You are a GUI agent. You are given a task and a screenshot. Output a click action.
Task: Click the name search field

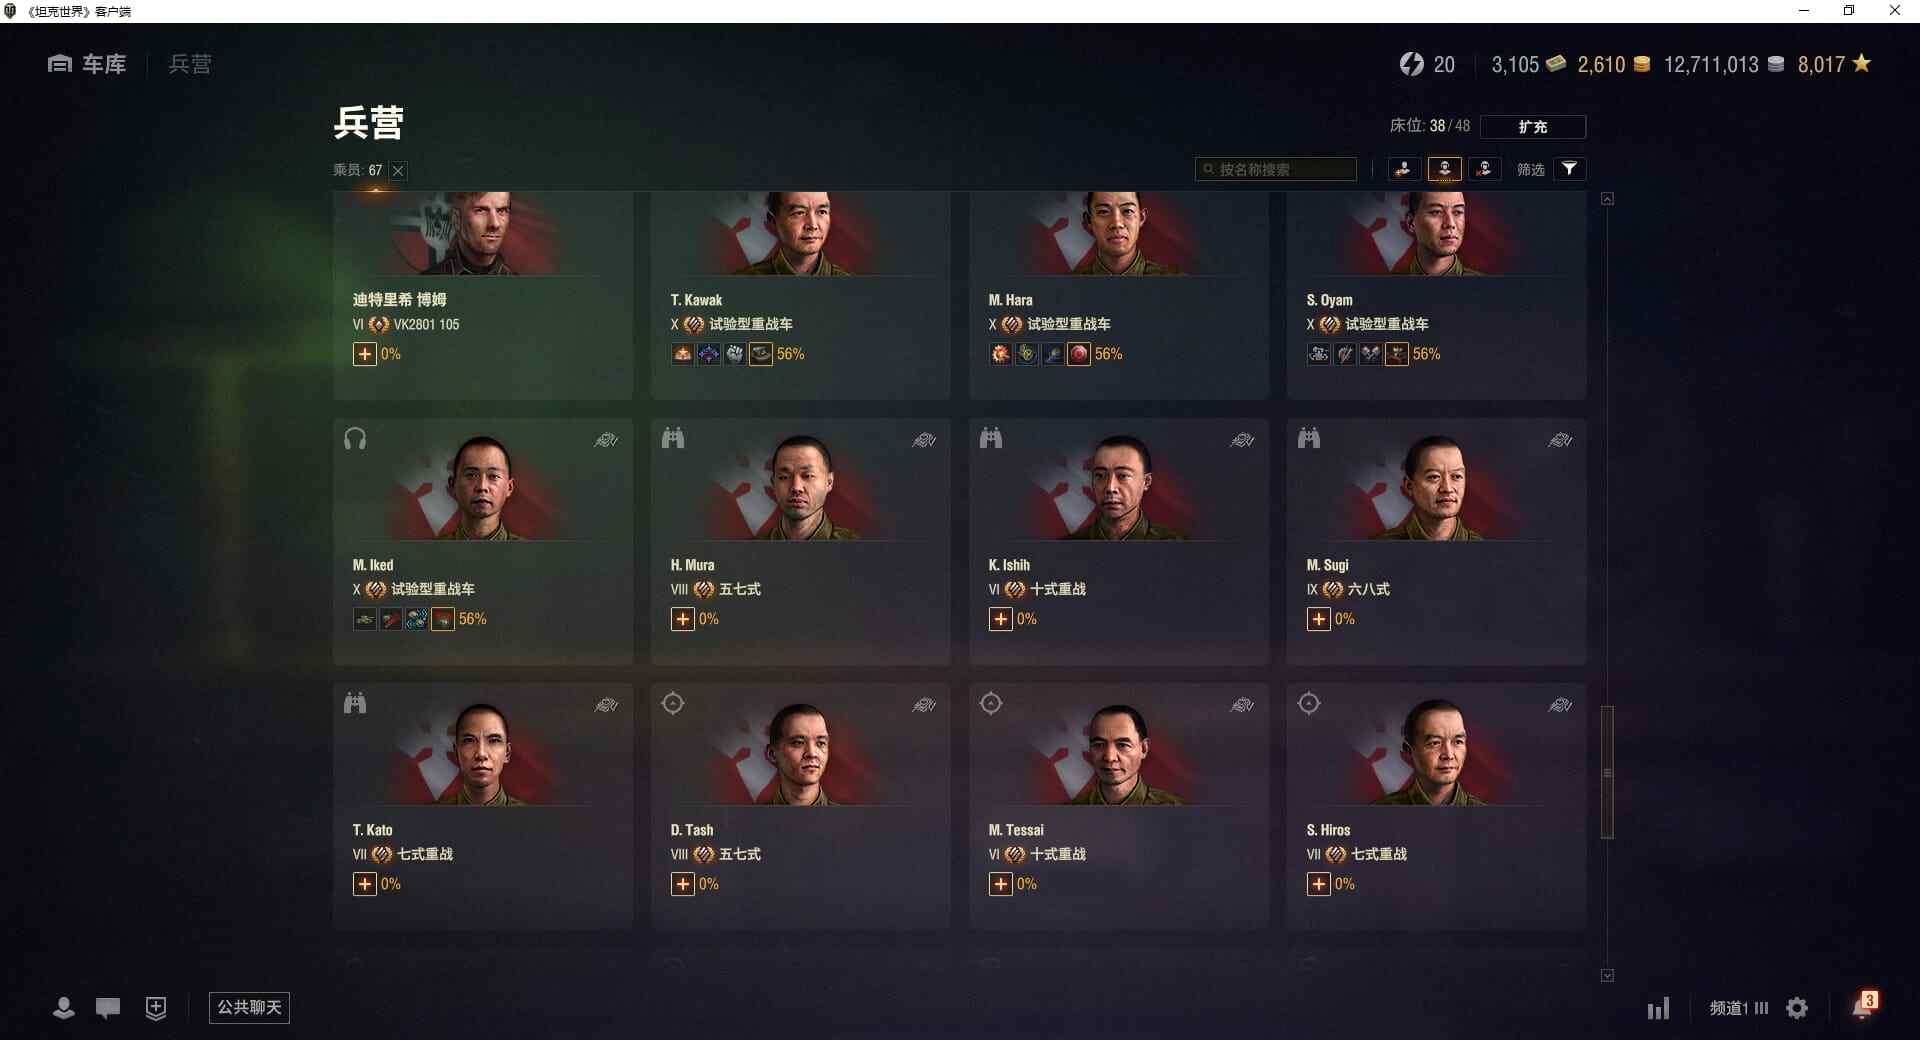coord(1276,169)
